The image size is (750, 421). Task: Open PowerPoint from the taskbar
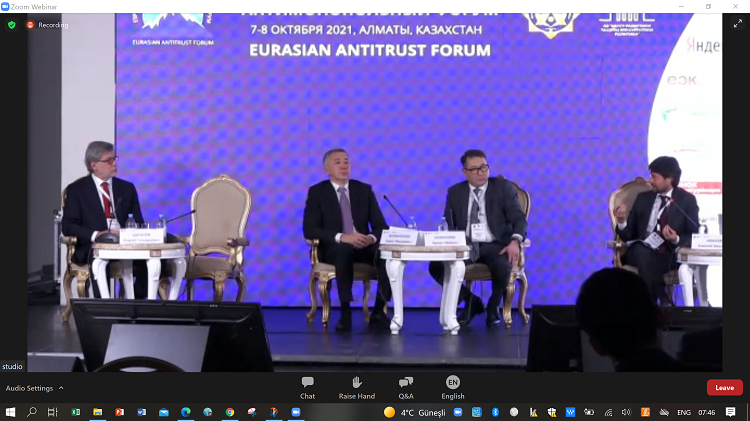120,412
